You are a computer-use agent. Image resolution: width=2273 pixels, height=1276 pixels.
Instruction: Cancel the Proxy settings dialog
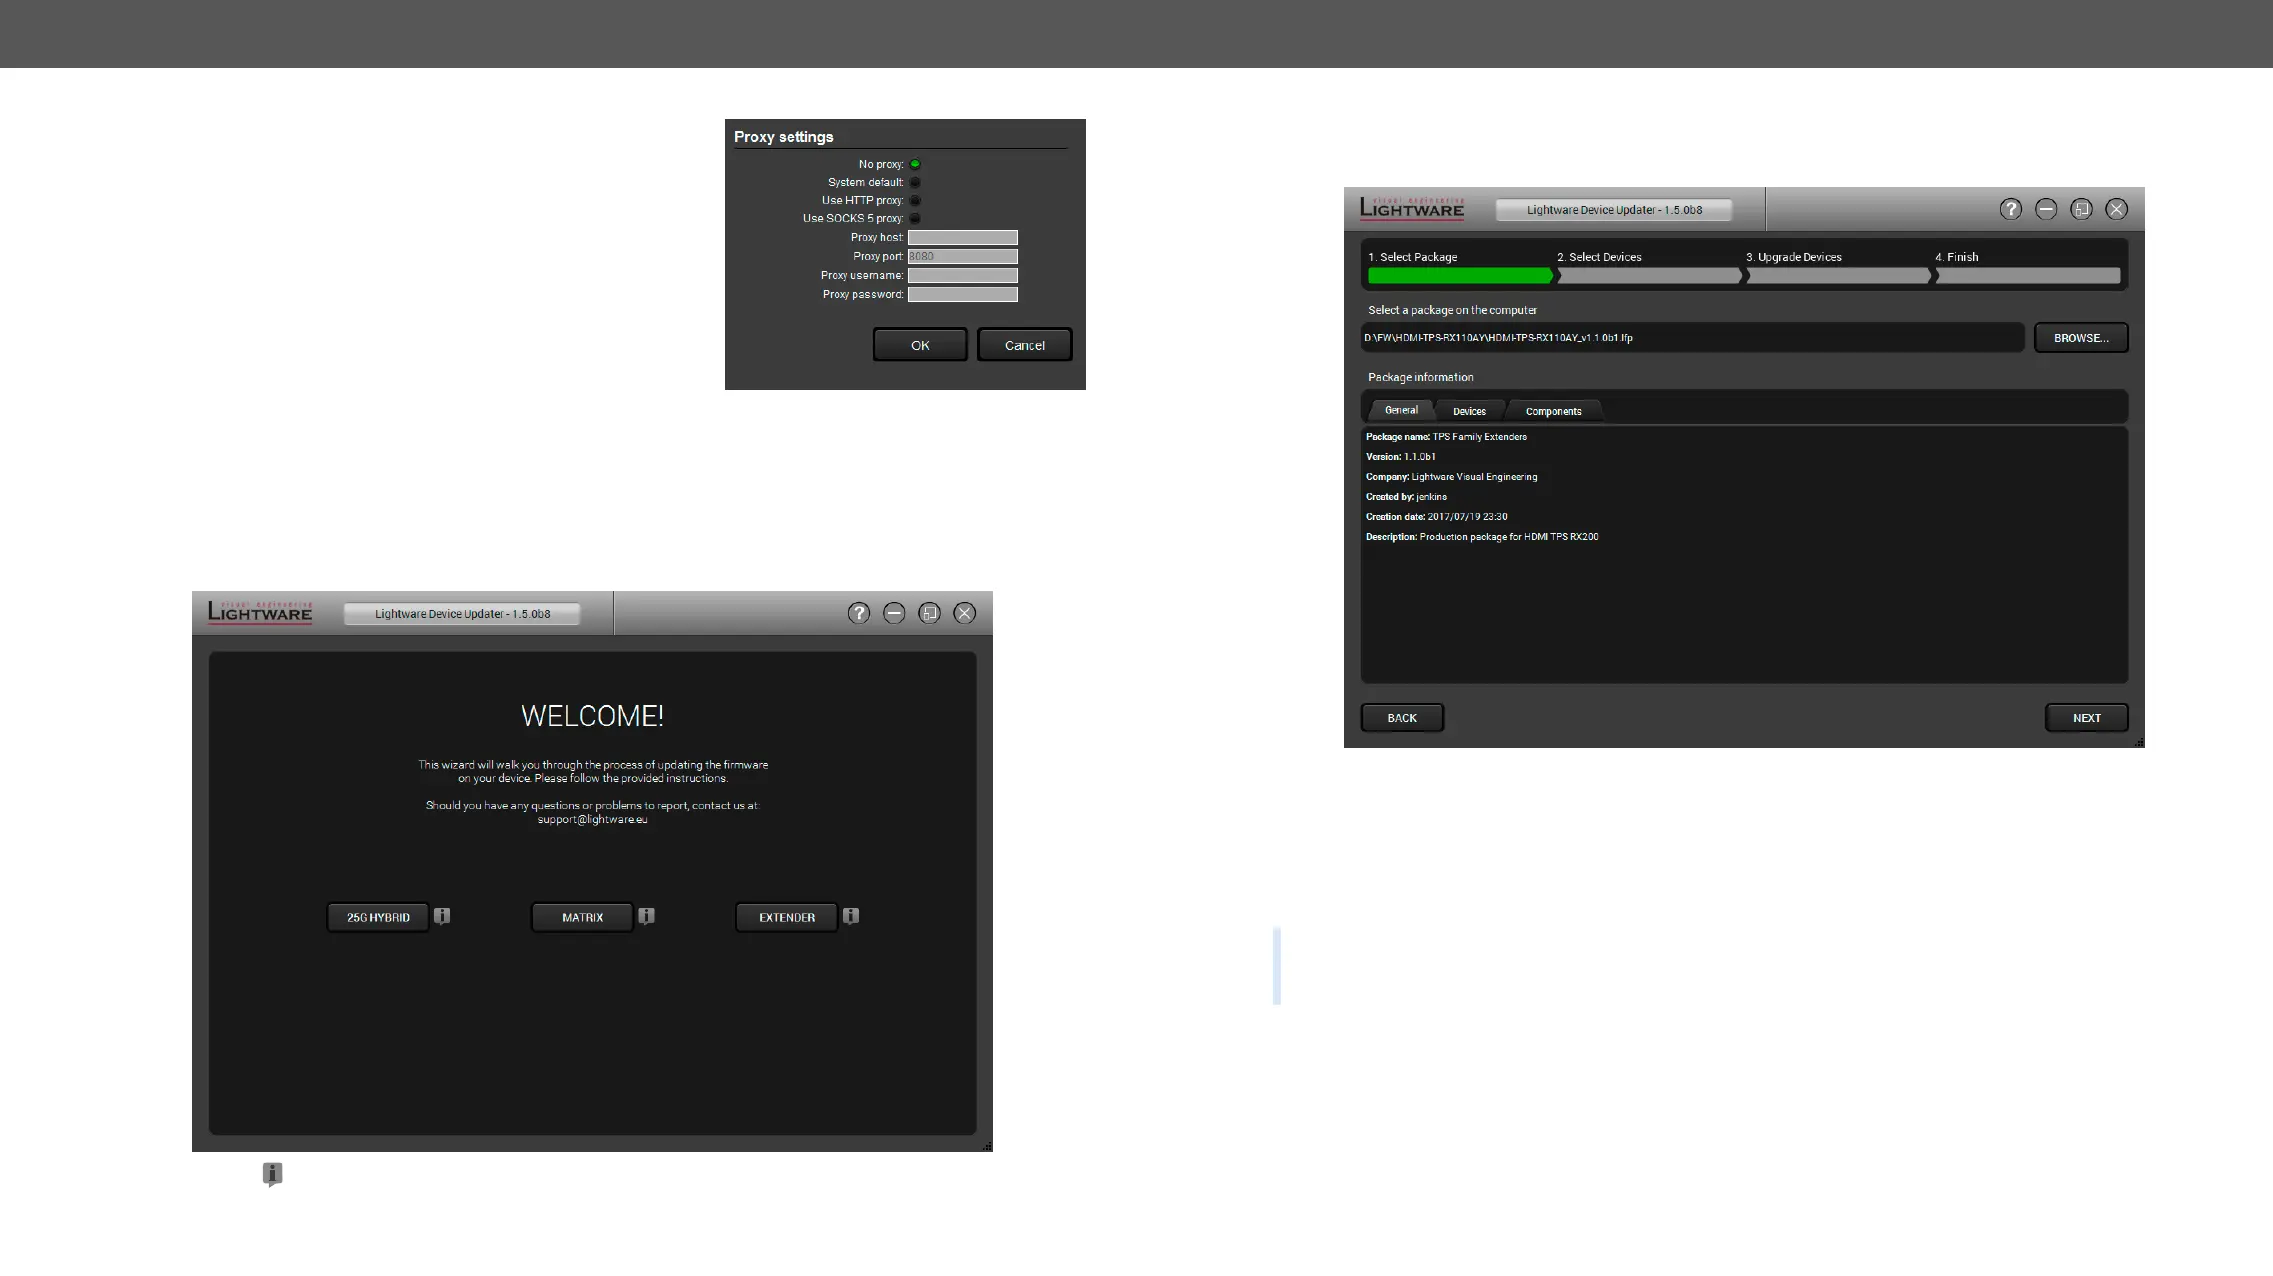click(1024, 345)
